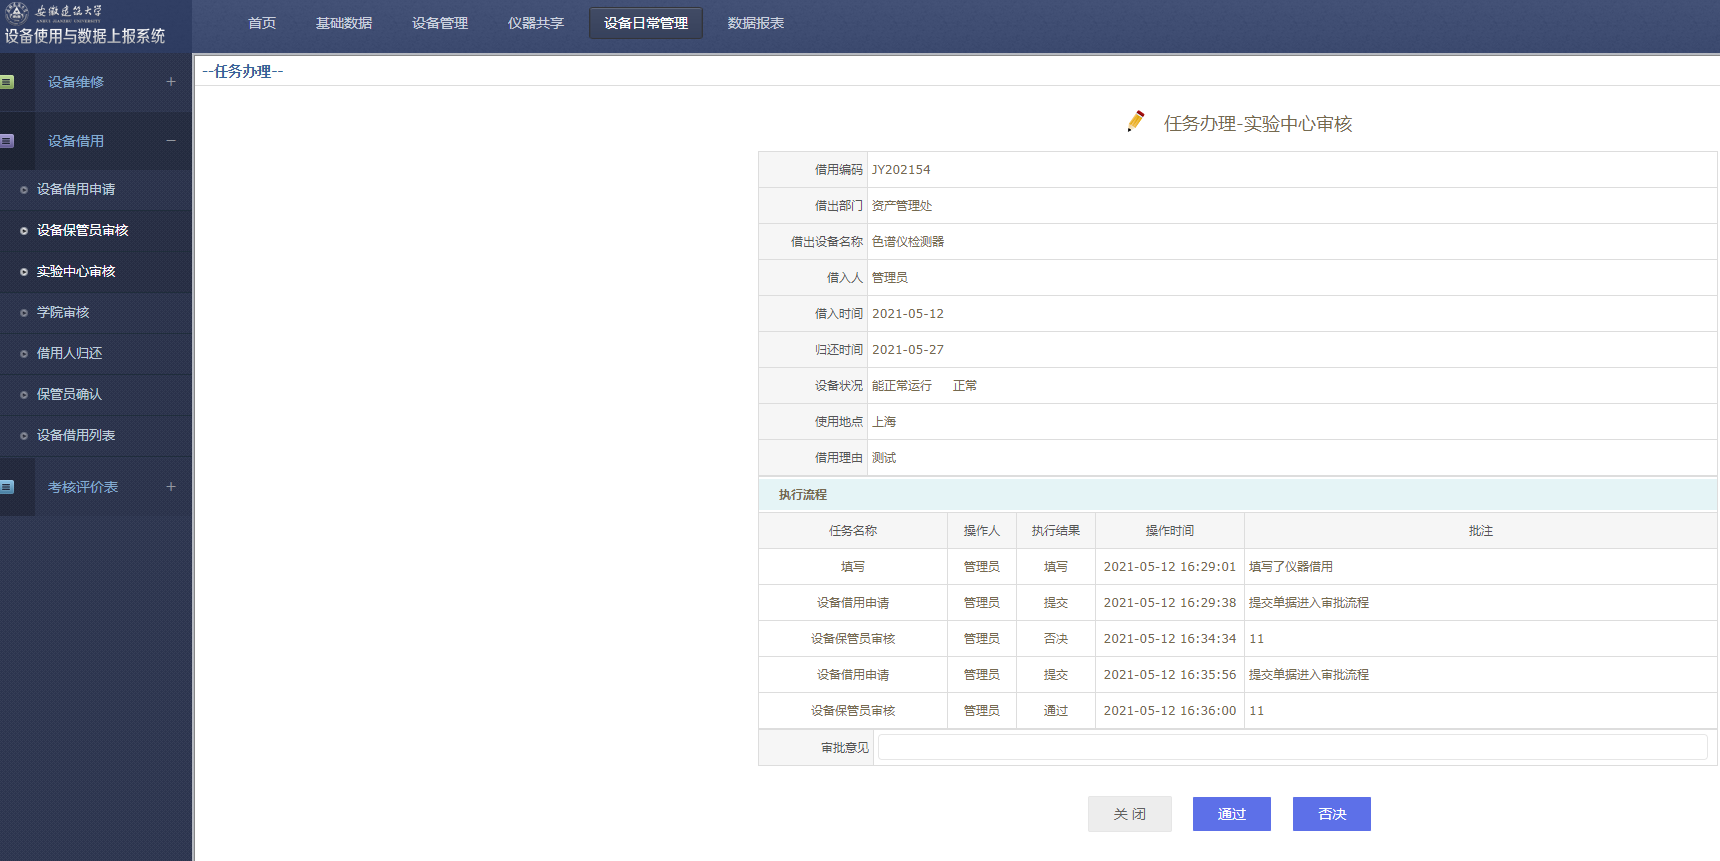This screenshot has height=861, width=1720.
Task: Click the 审批意见 text input field
Action: 1292,747
